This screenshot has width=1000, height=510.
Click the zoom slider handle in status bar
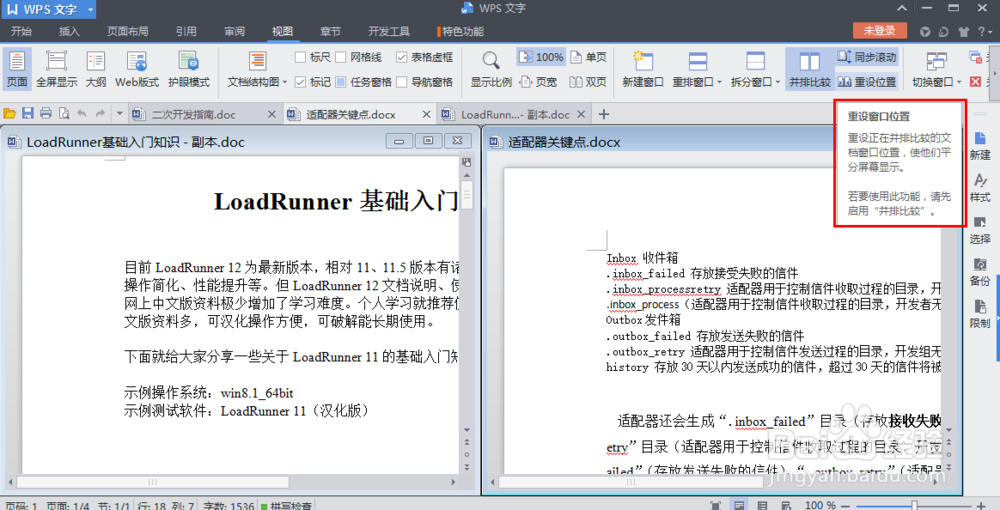(x=914, y=506)
